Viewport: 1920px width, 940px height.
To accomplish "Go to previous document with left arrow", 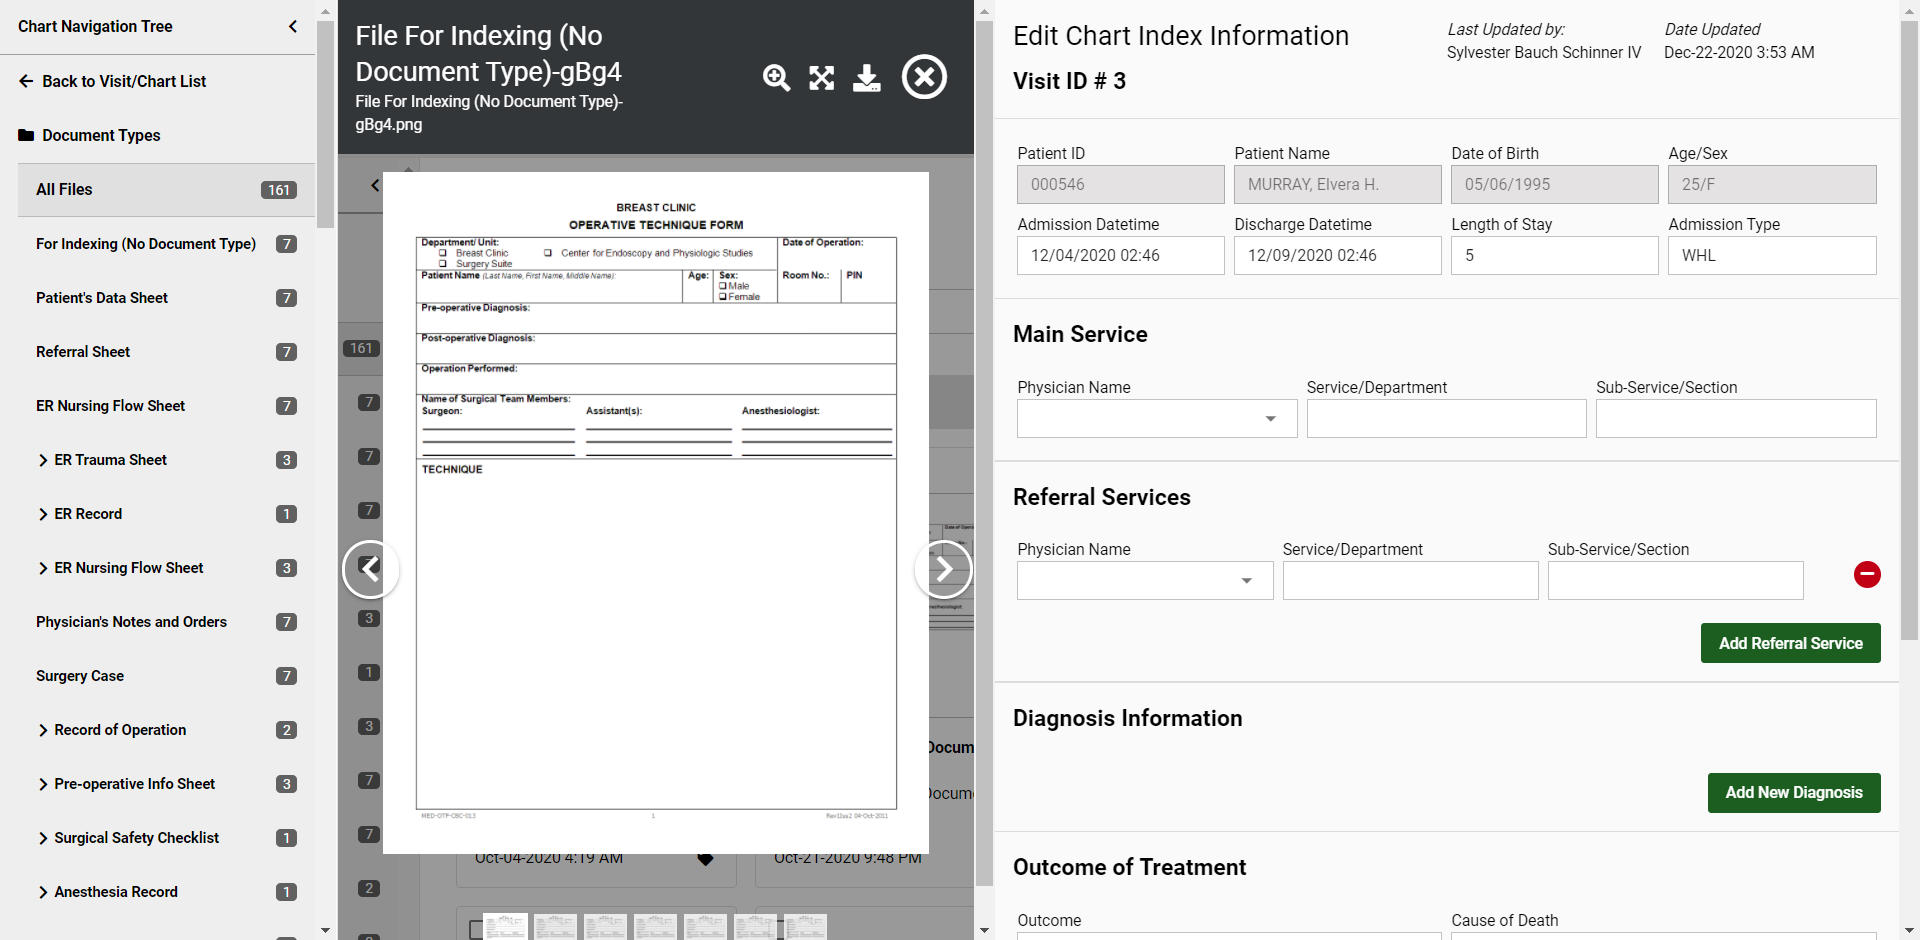I will (371, 569).
